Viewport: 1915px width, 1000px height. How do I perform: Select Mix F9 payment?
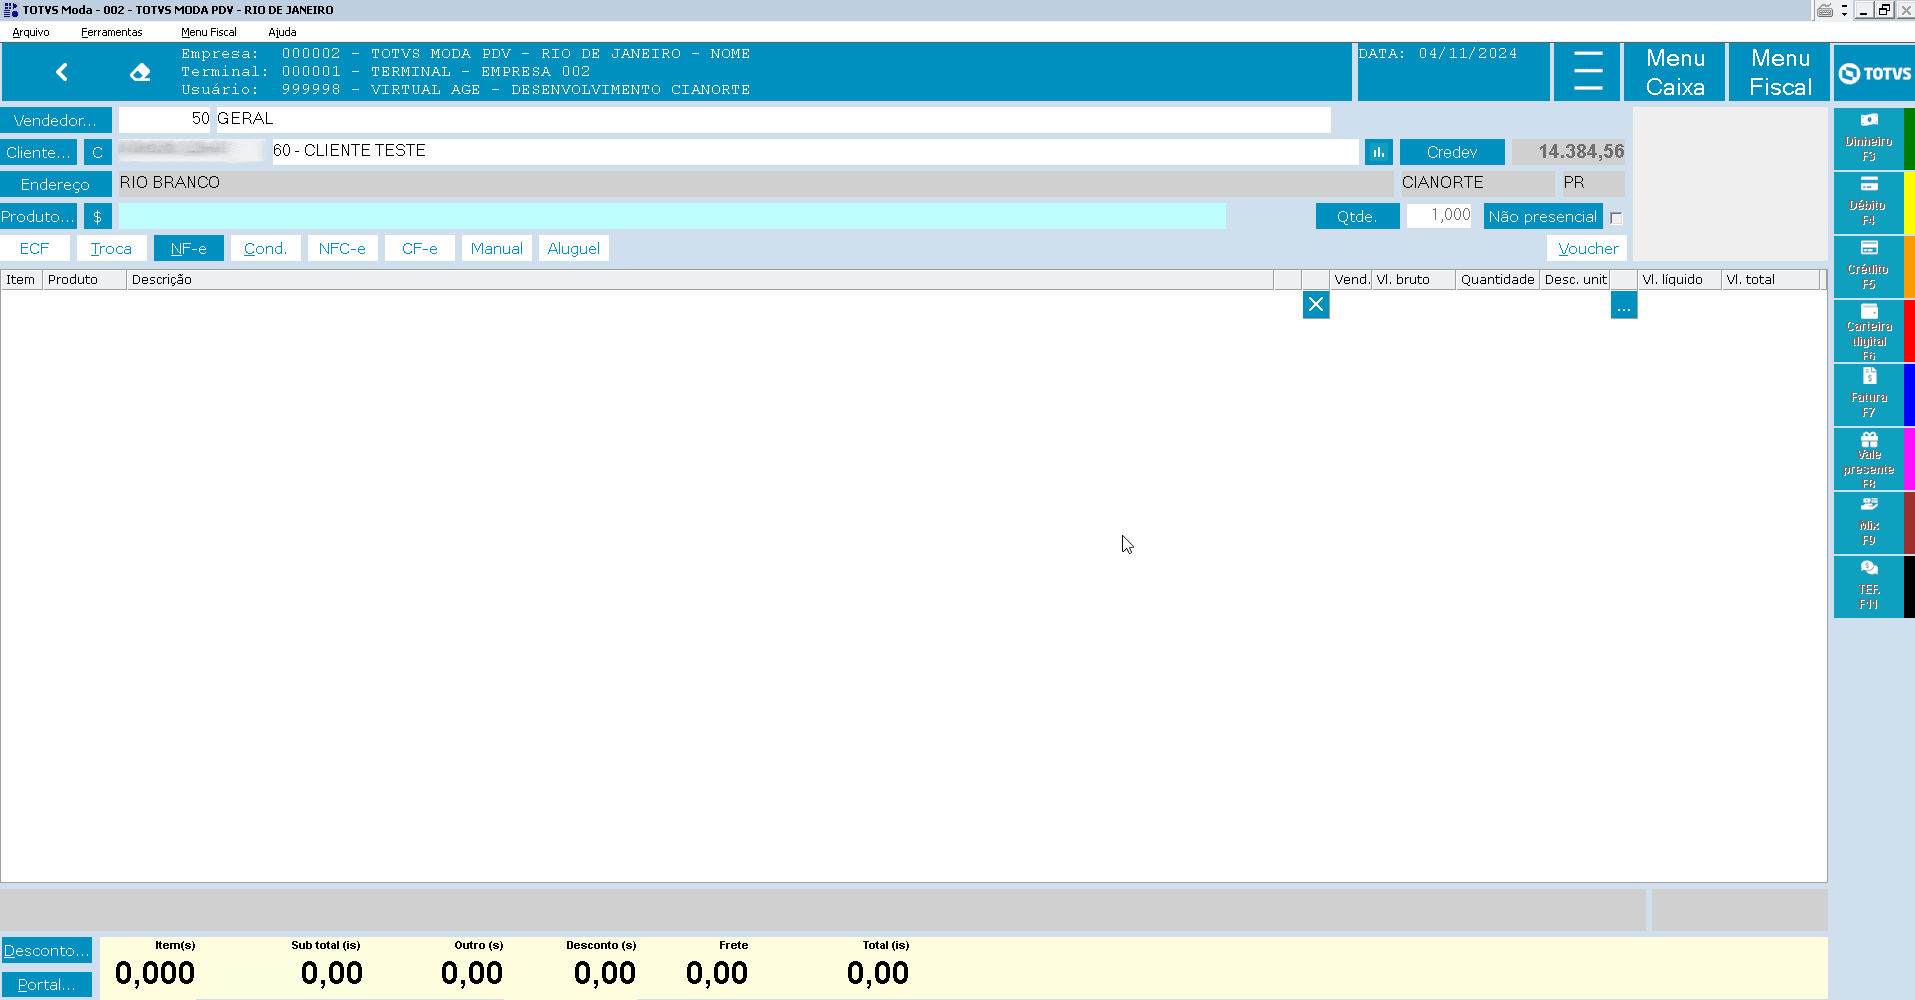1868,522
